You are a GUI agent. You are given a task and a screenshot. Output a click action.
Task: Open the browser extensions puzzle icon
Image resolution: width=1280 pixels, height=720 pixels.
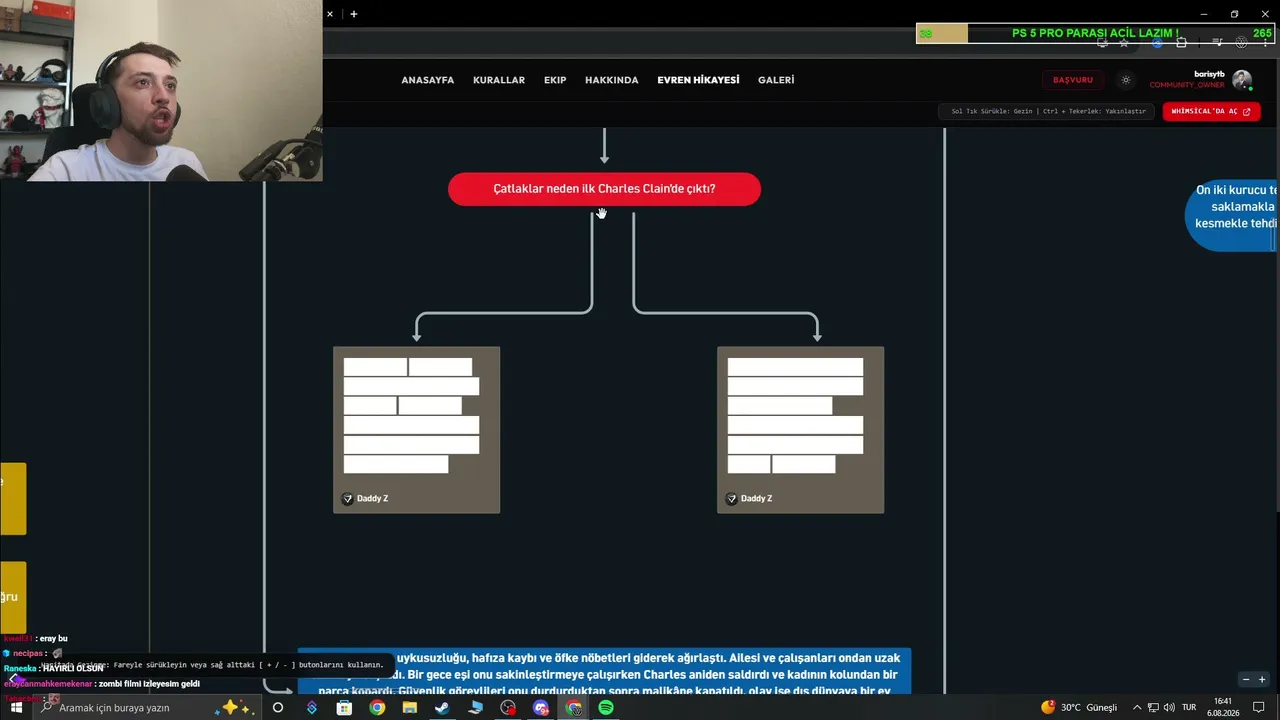1182,42
